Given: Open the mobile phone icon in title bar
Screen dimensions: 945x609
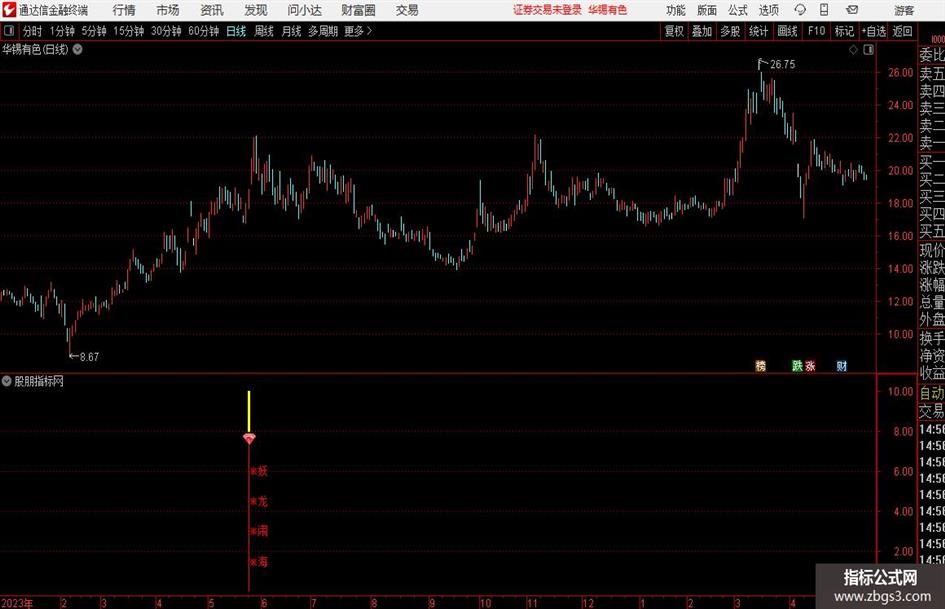Looking at the screenshot, I should click(824, 10).
